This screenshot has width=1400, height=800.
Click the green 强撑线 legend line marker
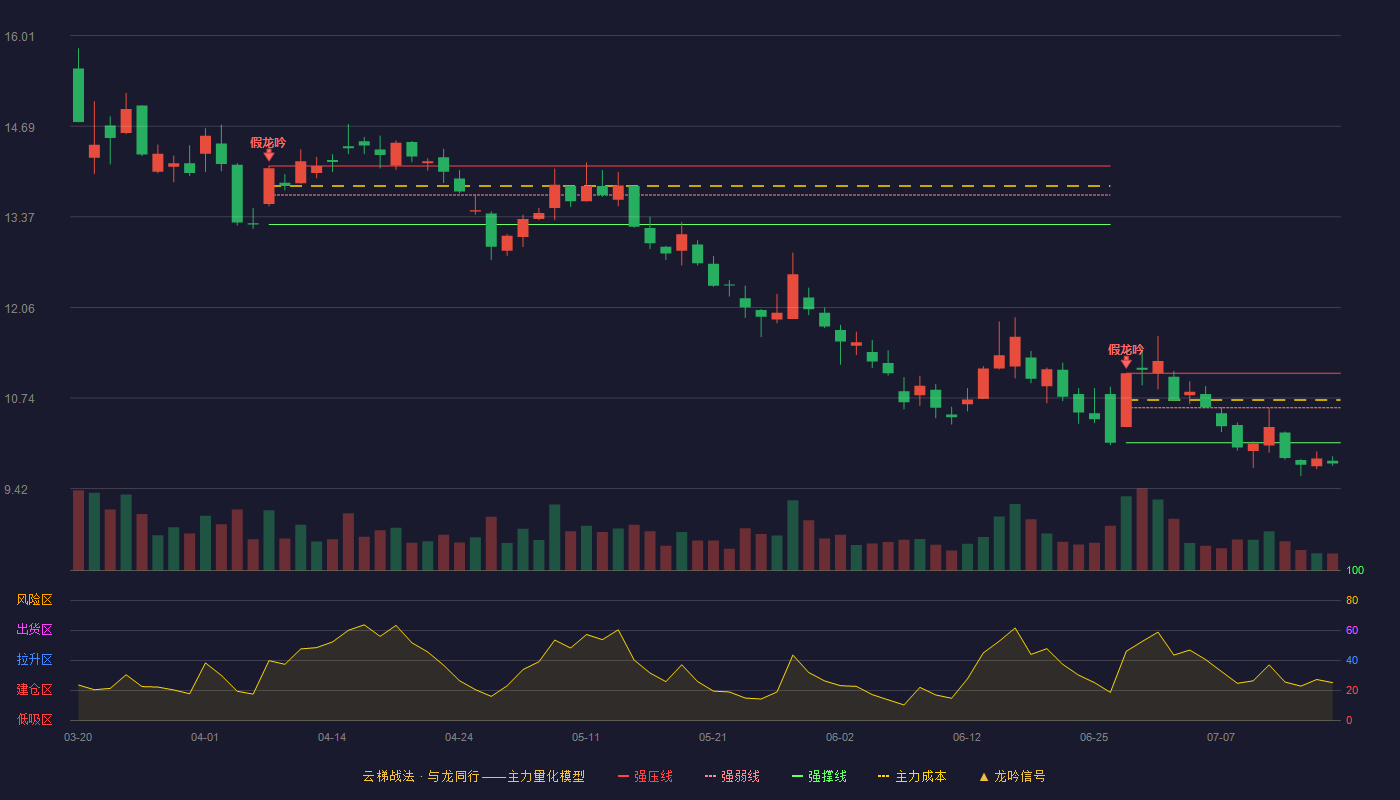pos(797,776)
